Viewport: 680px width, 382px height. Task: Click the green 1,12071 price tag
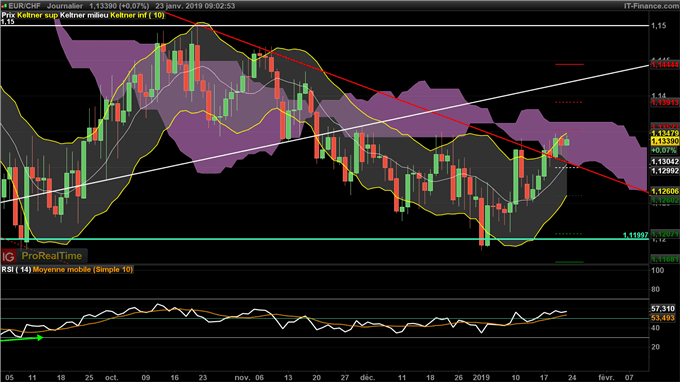(665, 234)
